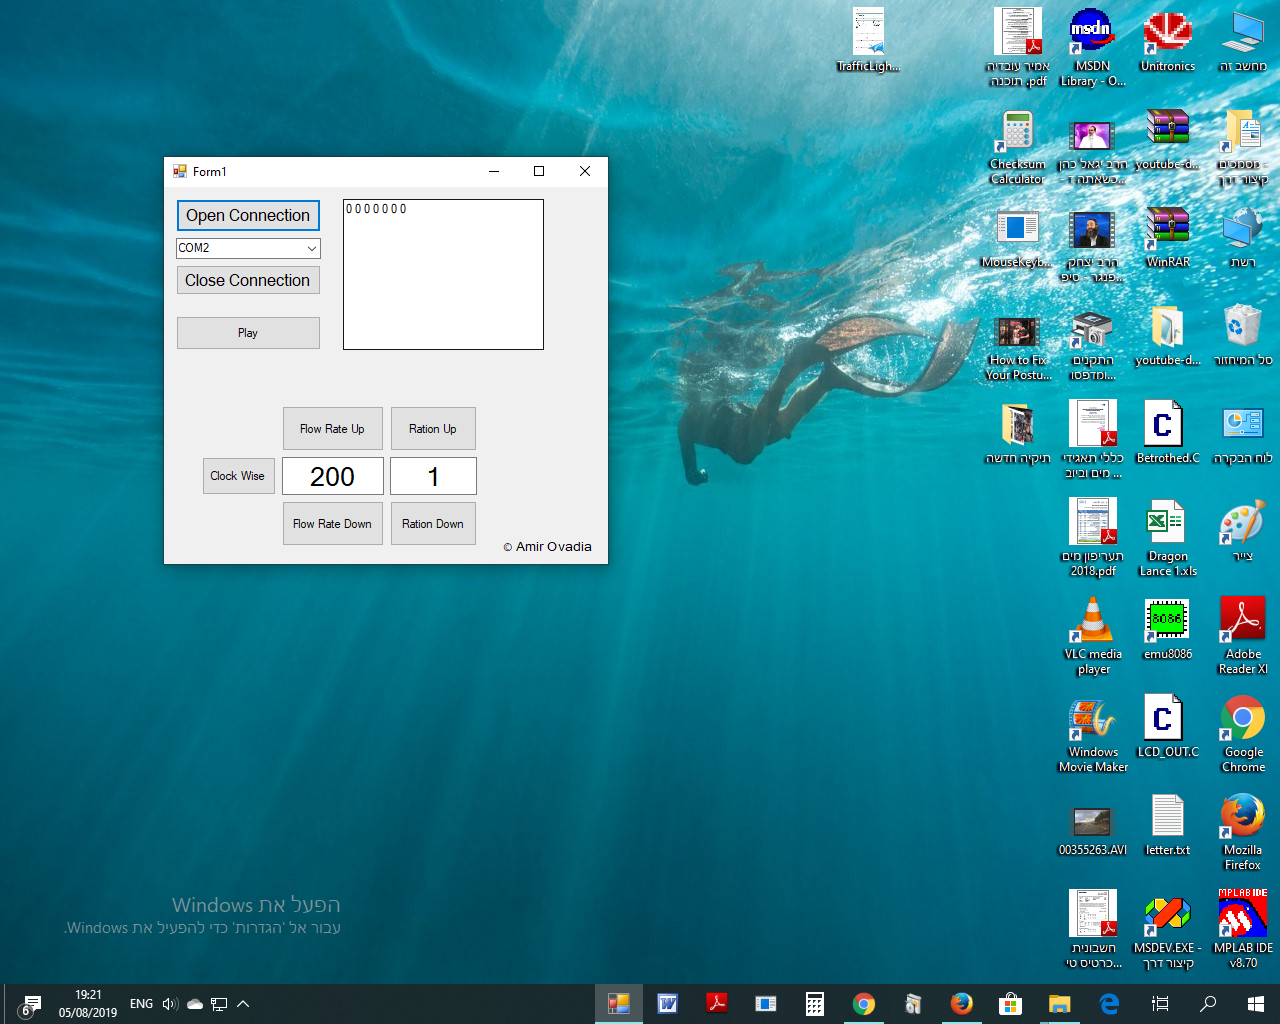Open File Explorer from the taskbar
The width and height of the screenshot is (1280, 1024).
(x=1060, y=1004)
